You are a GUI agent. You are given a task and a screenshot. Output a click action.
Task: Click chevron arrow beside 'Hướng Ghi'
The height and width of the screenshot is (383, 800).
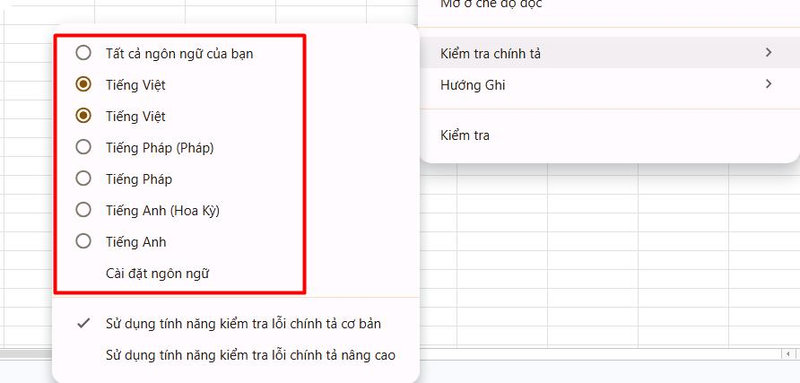click(x=769, y=84)
